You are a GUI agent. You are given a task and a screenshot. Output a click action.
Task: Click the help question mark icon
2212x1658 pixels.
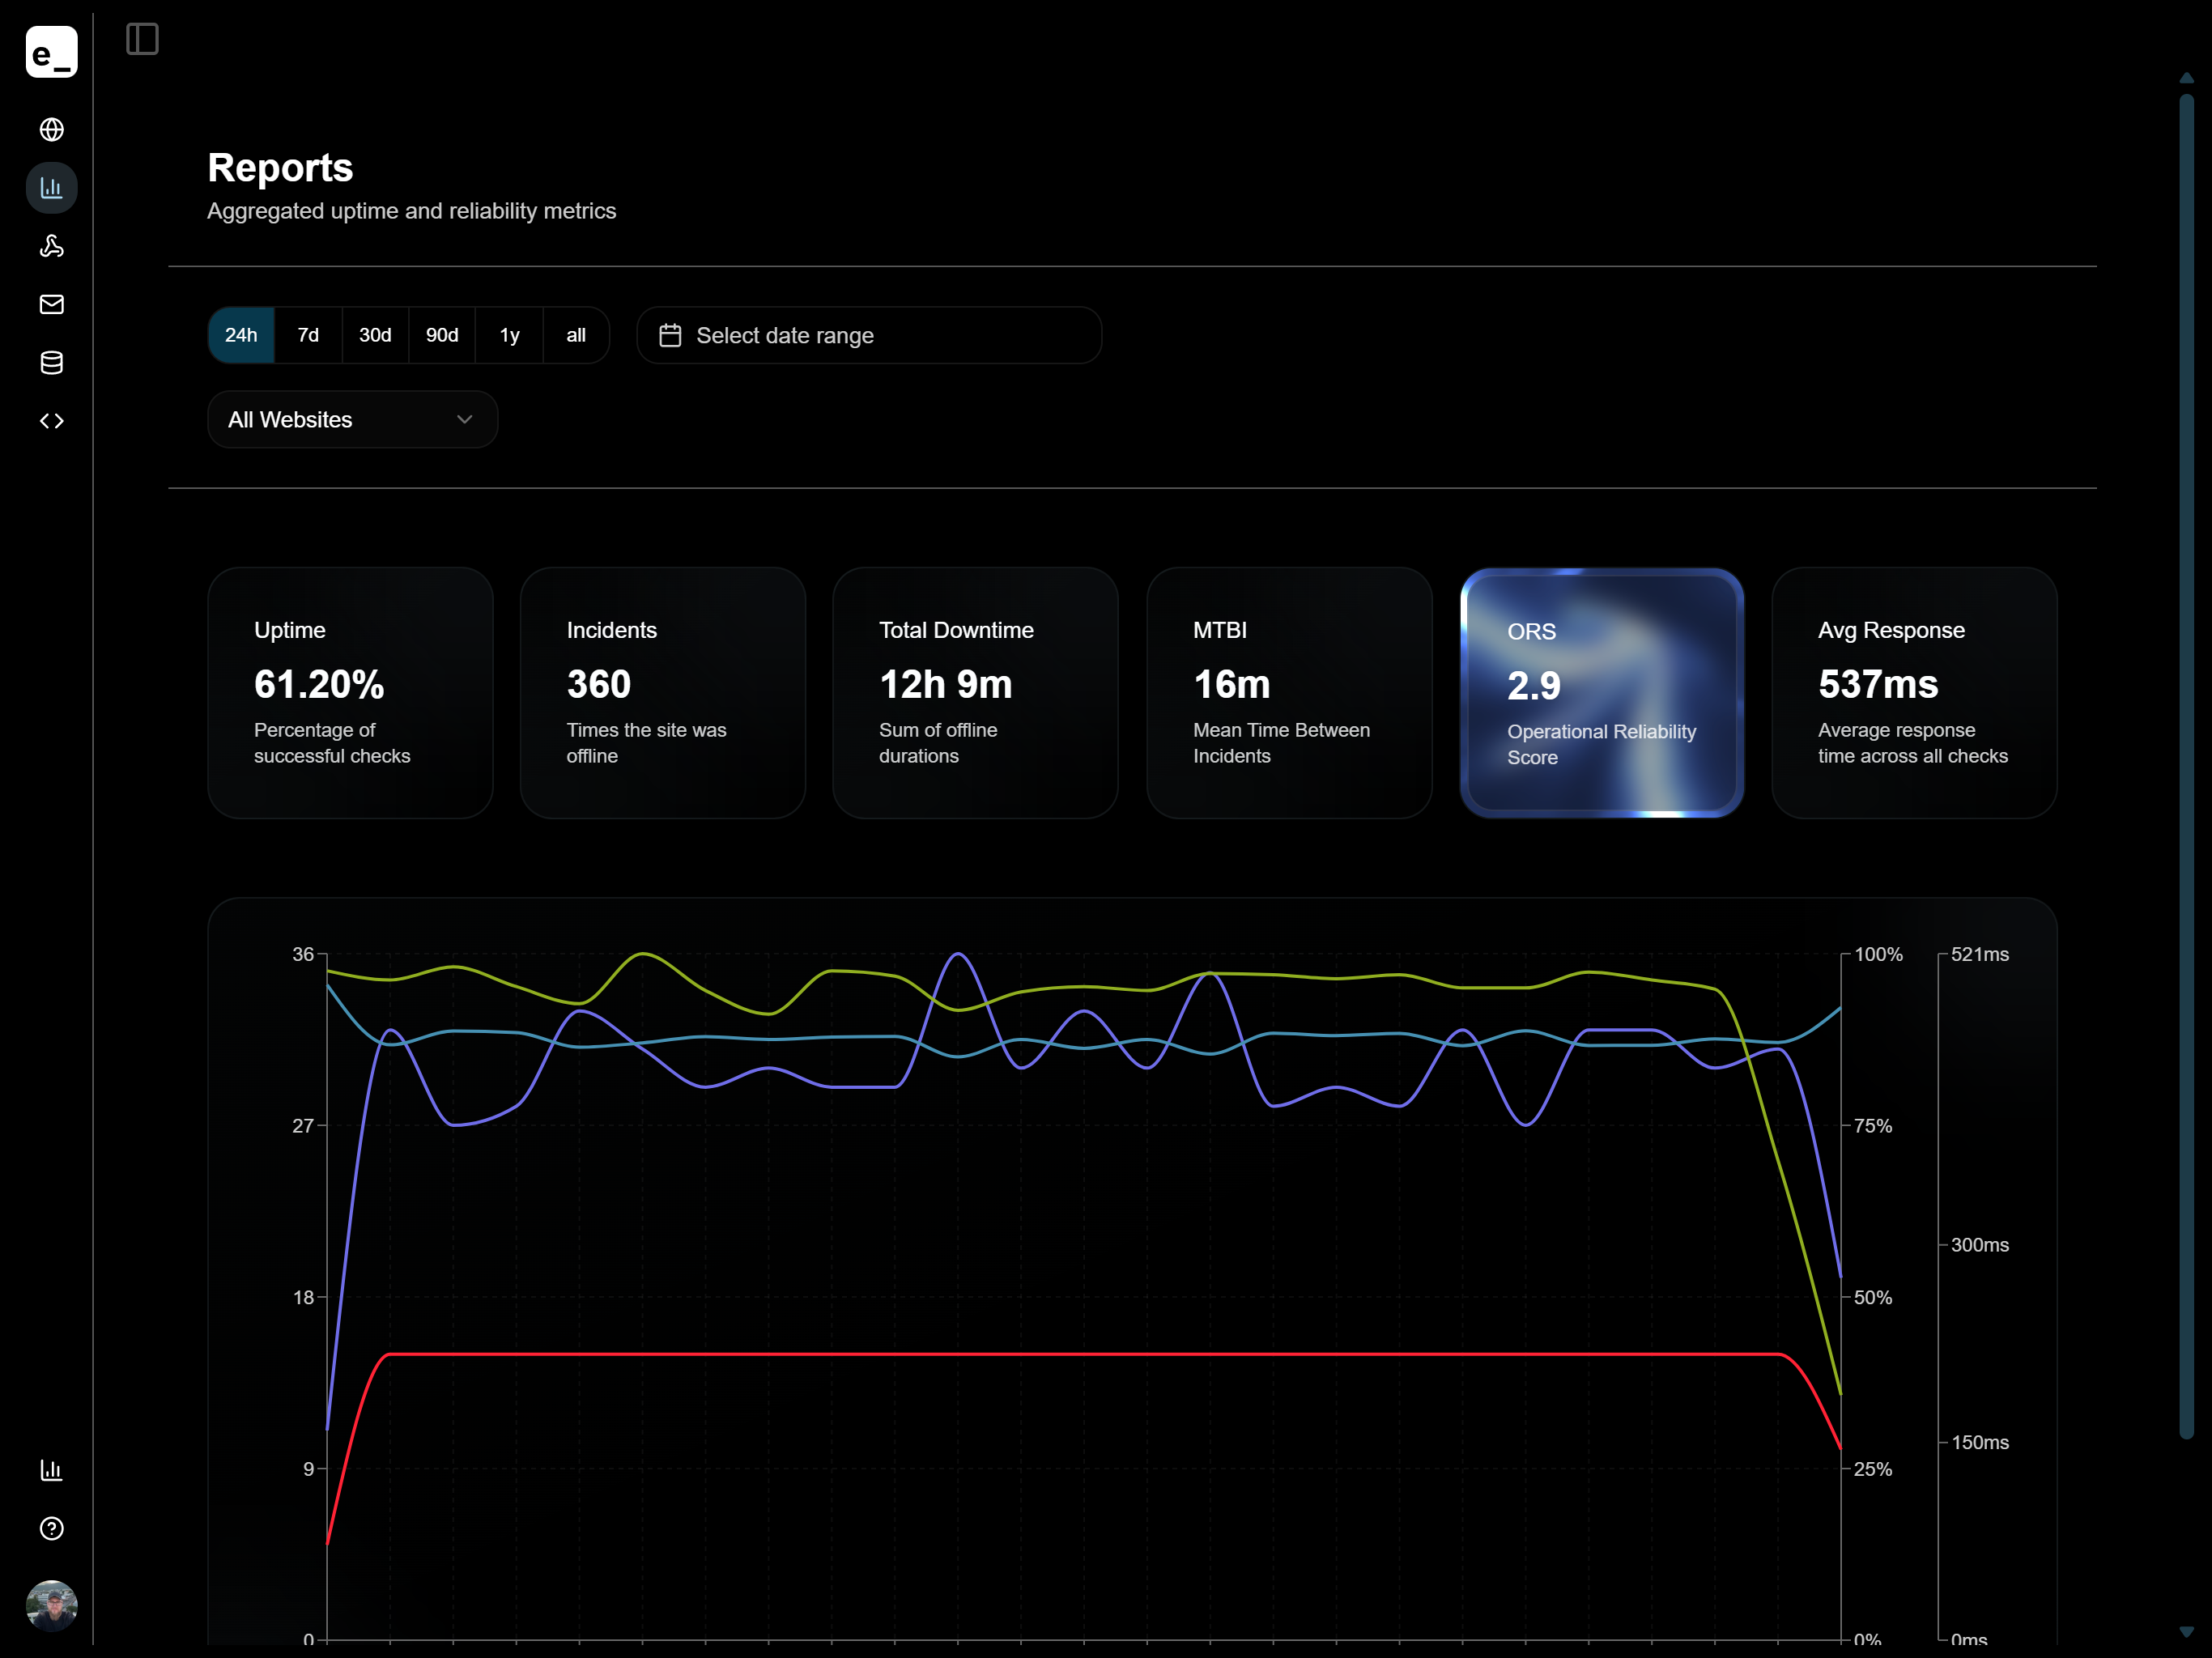[51, 1528]
